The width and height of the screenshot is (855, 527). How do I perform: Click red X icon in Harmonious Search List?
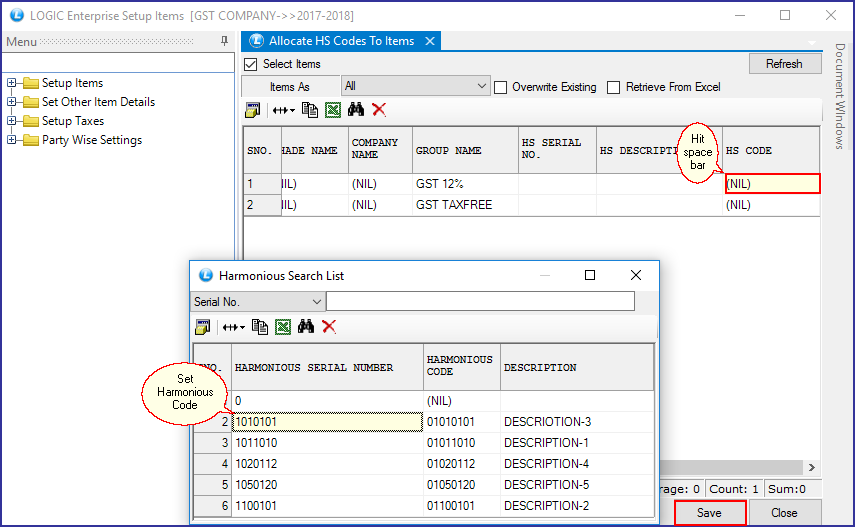point(329,327)
